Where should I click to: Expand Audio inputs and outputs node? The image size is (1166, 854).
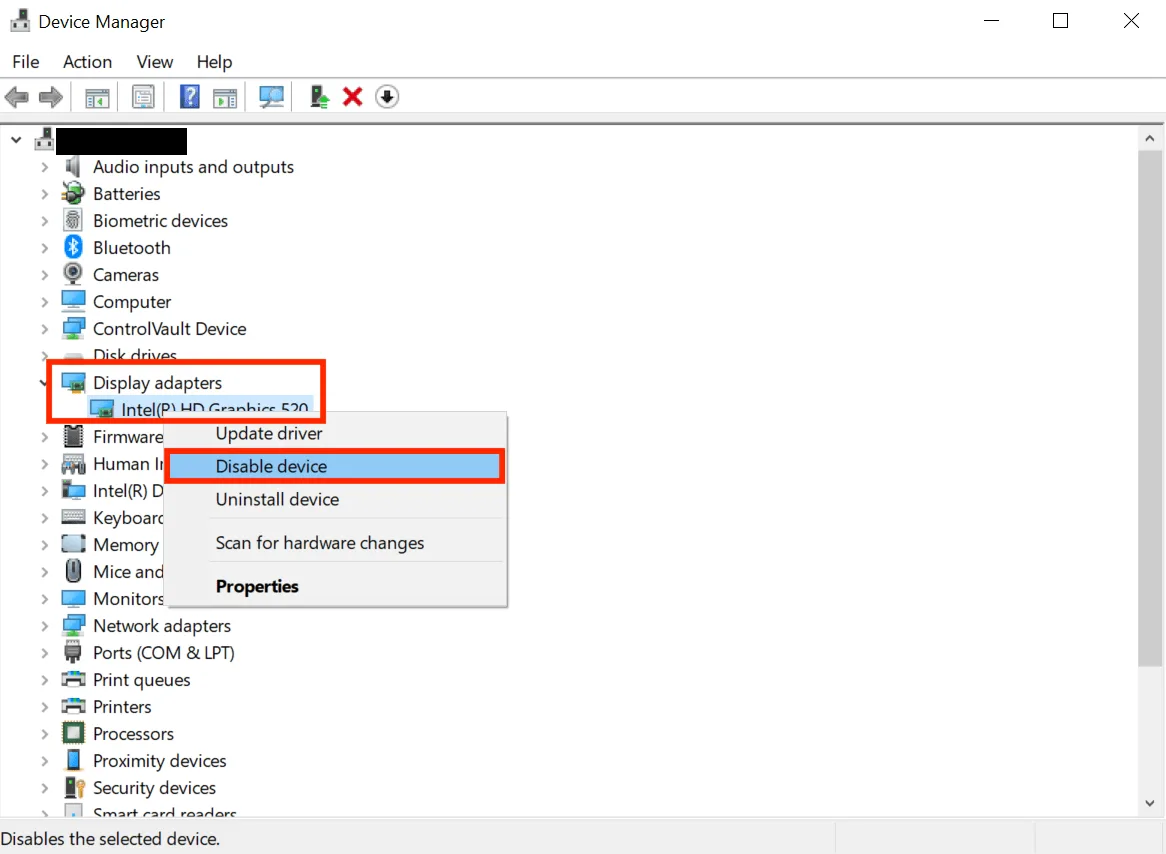(x=45, y=167)
